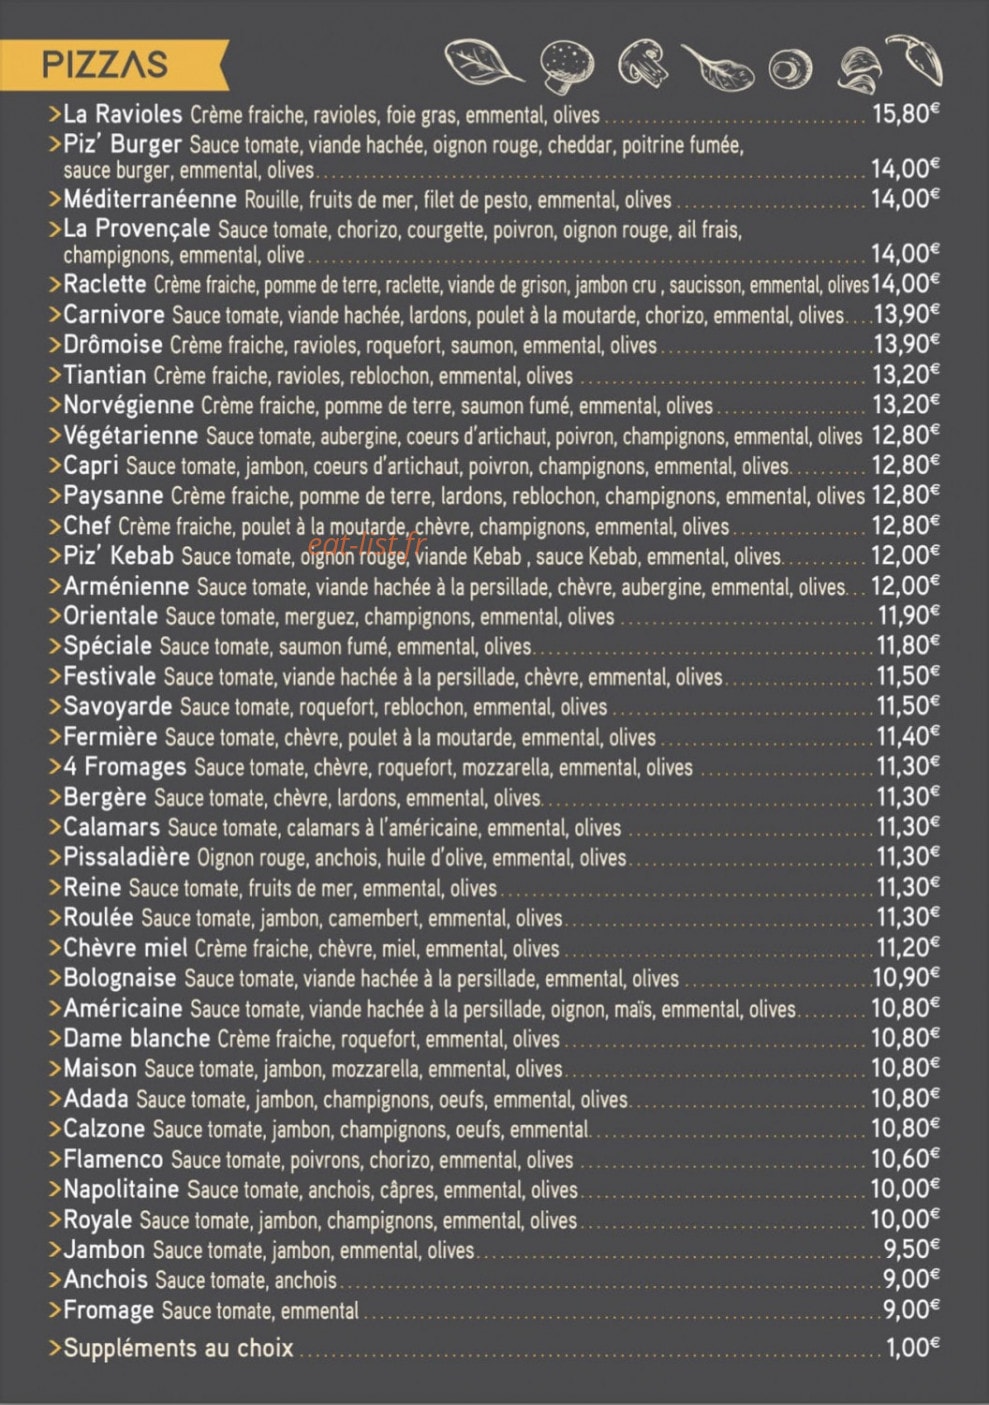
Task: Select the Raclette pizza entry
Action: tap(494, 285)
